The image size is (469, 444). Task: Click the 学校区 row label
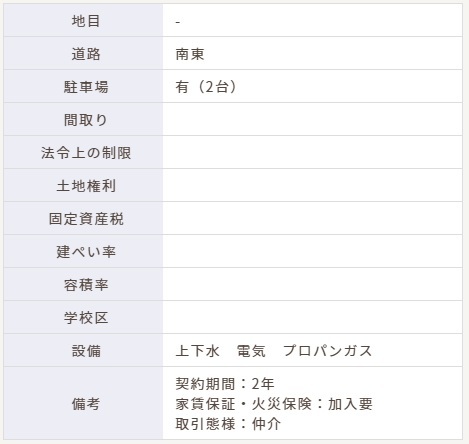(x=86, y=318)
